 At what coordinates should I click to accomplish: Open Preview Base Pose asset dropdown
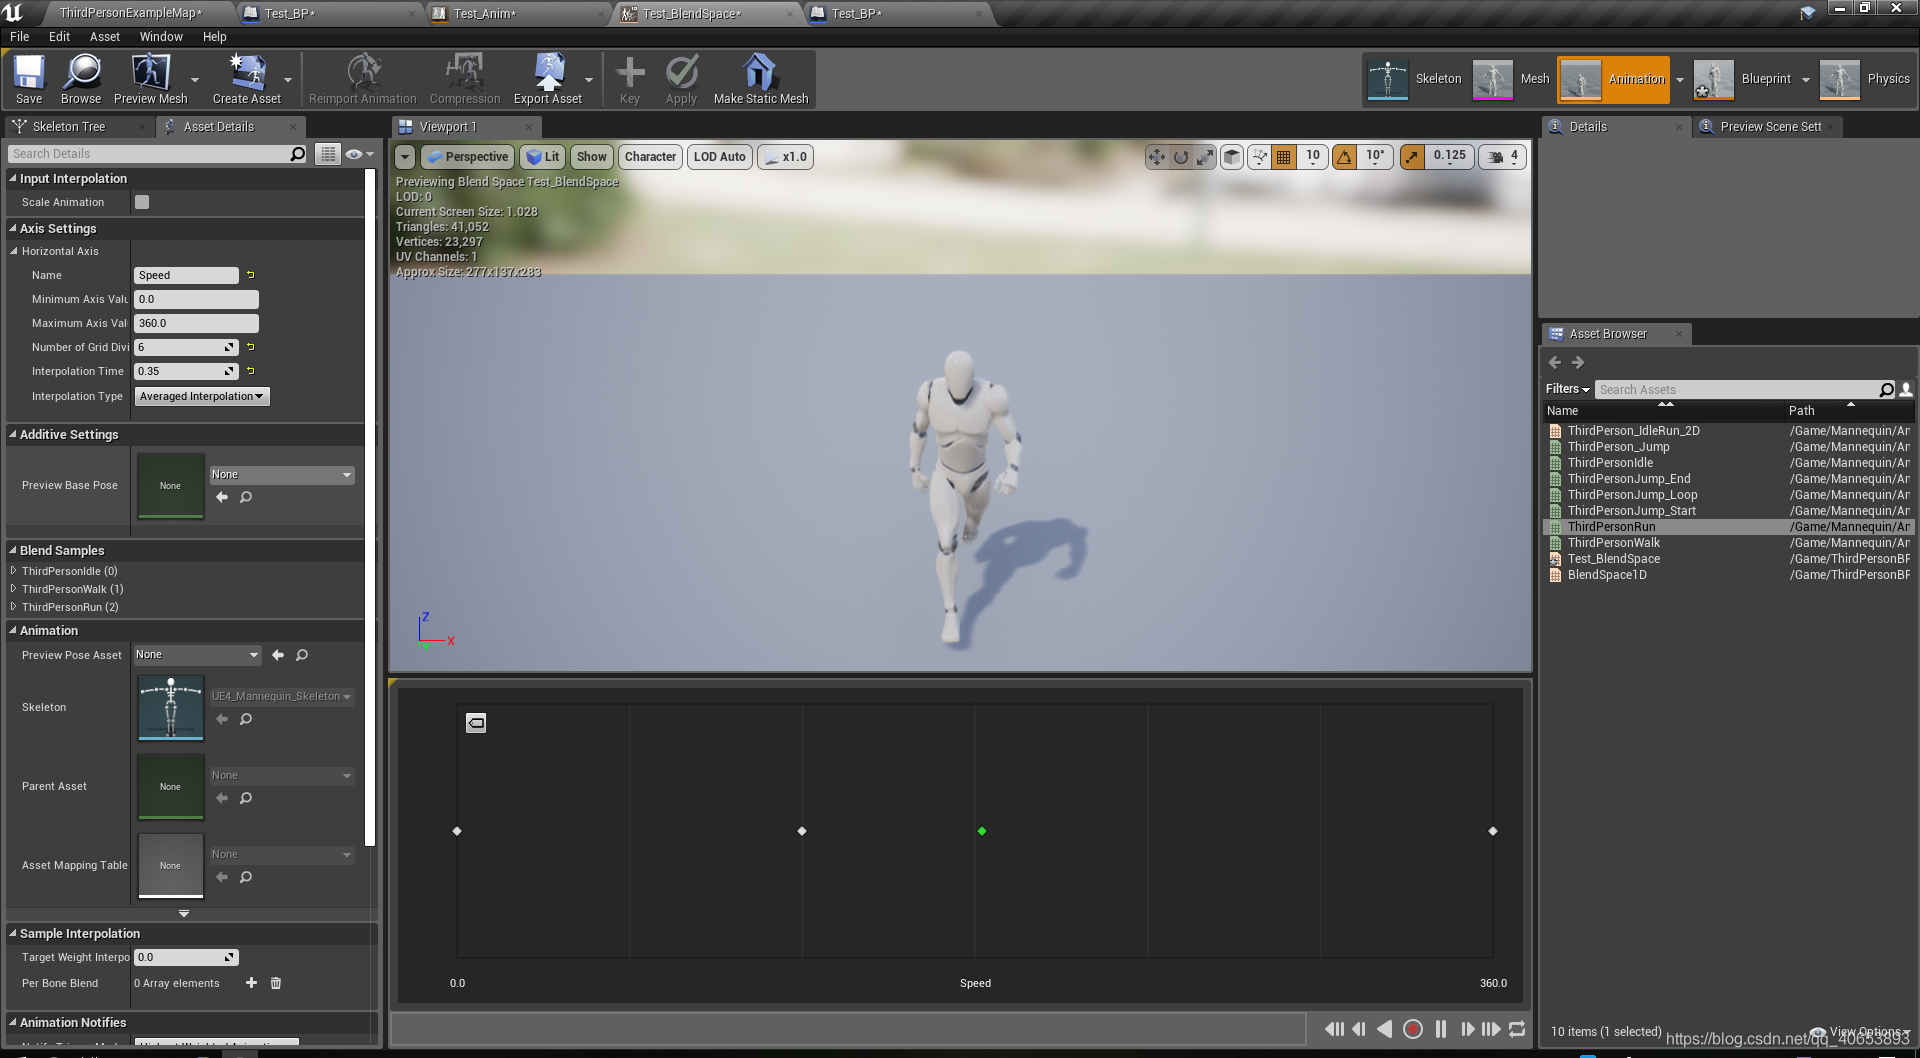point(282,475)
